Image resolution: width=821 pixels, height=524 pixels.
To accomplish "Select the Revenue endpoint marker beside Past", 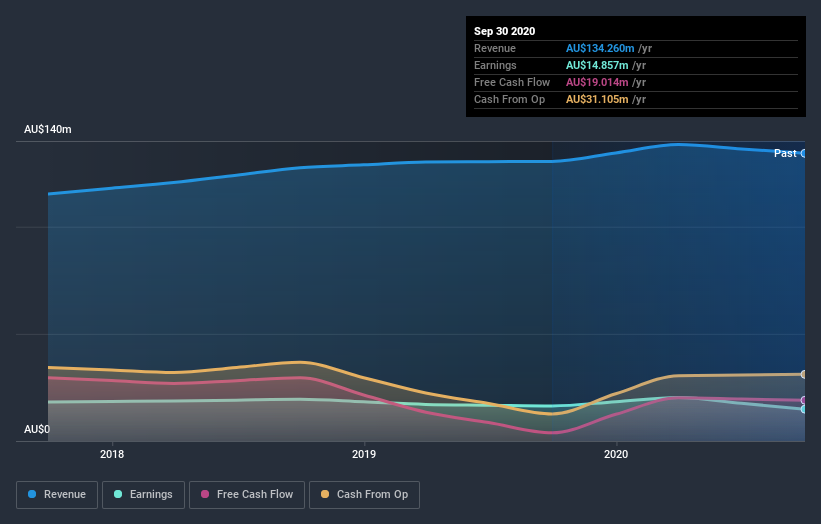I will (x=804, y=153).
